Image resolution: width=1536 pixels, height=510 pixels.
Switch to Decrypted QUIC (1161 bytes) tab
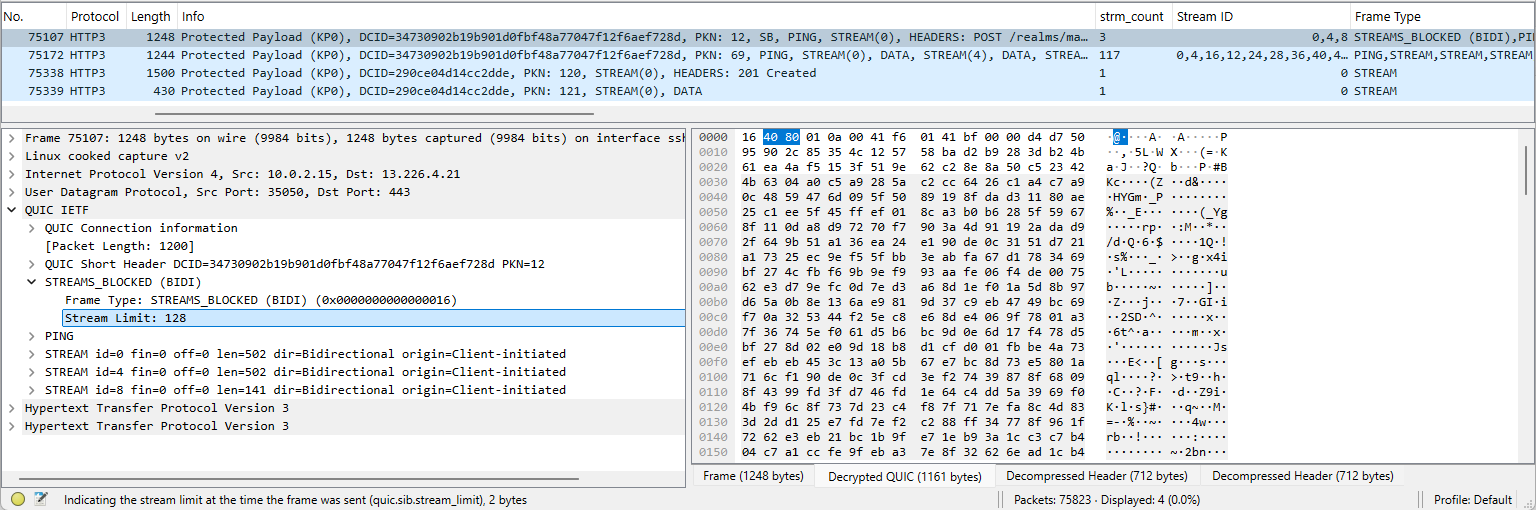point(904,476)
